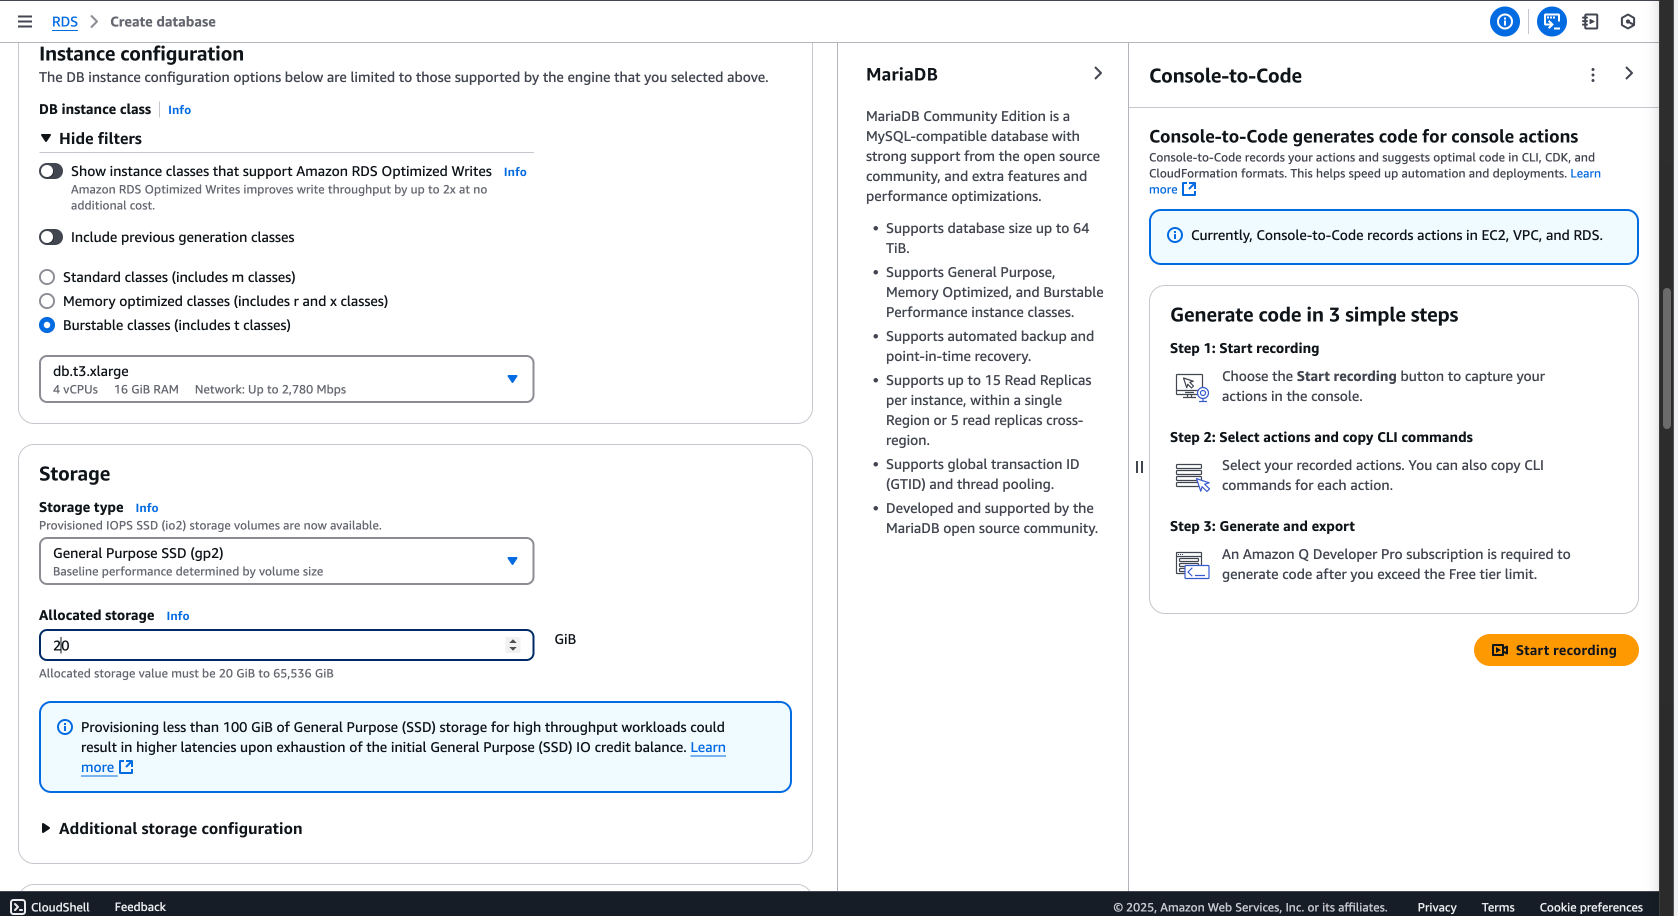Open CloudShell from the footer
The width and height of the screenshot is (1678, 916).
(x=50, y=907)
